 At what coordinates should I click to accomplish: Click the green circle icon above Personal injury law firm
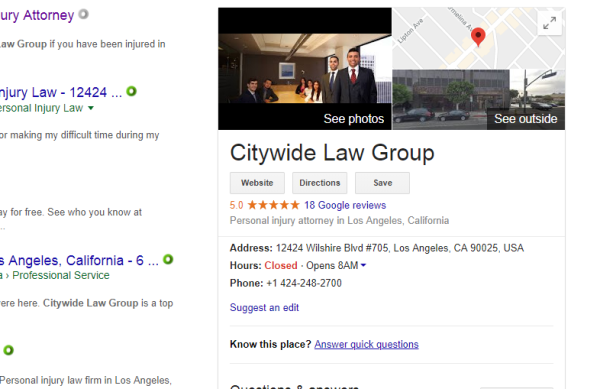click(8, 350)
